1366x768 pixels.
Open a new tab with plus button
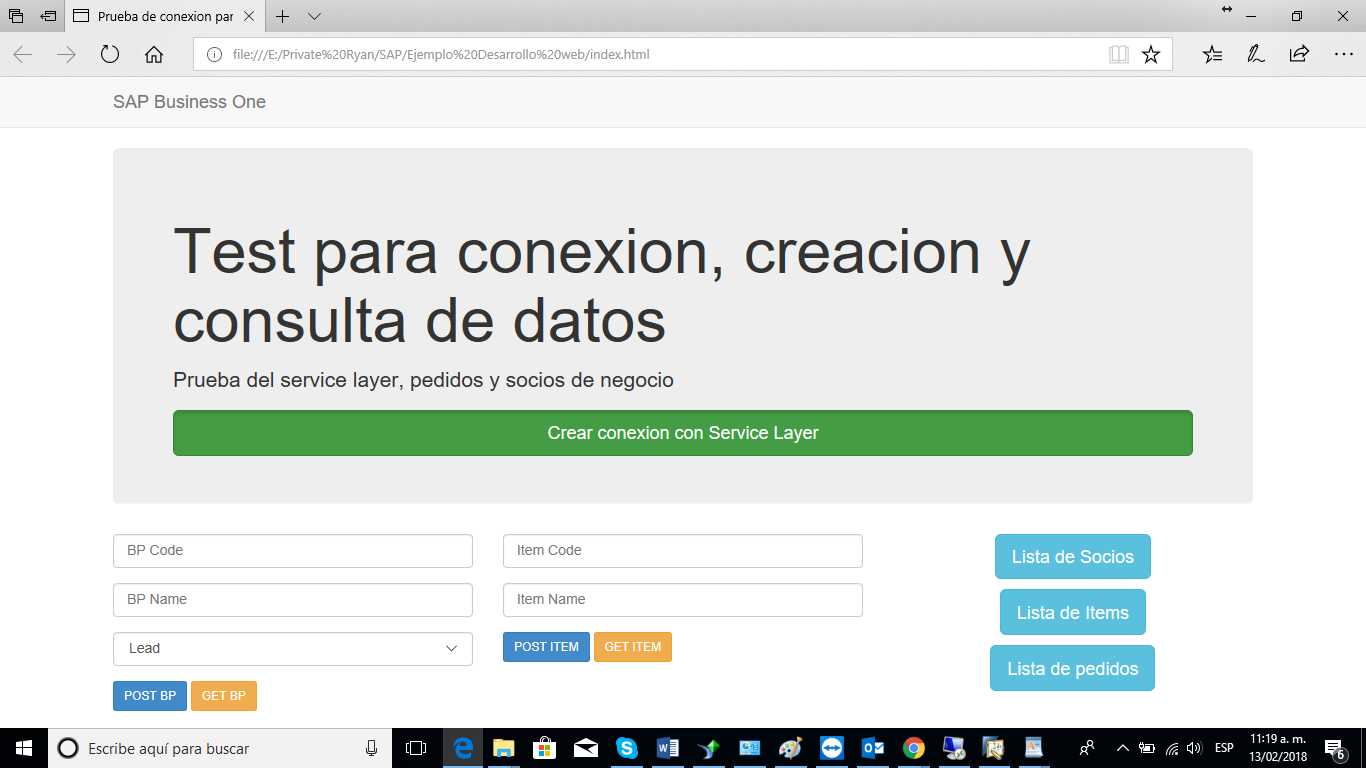(283, 16)
